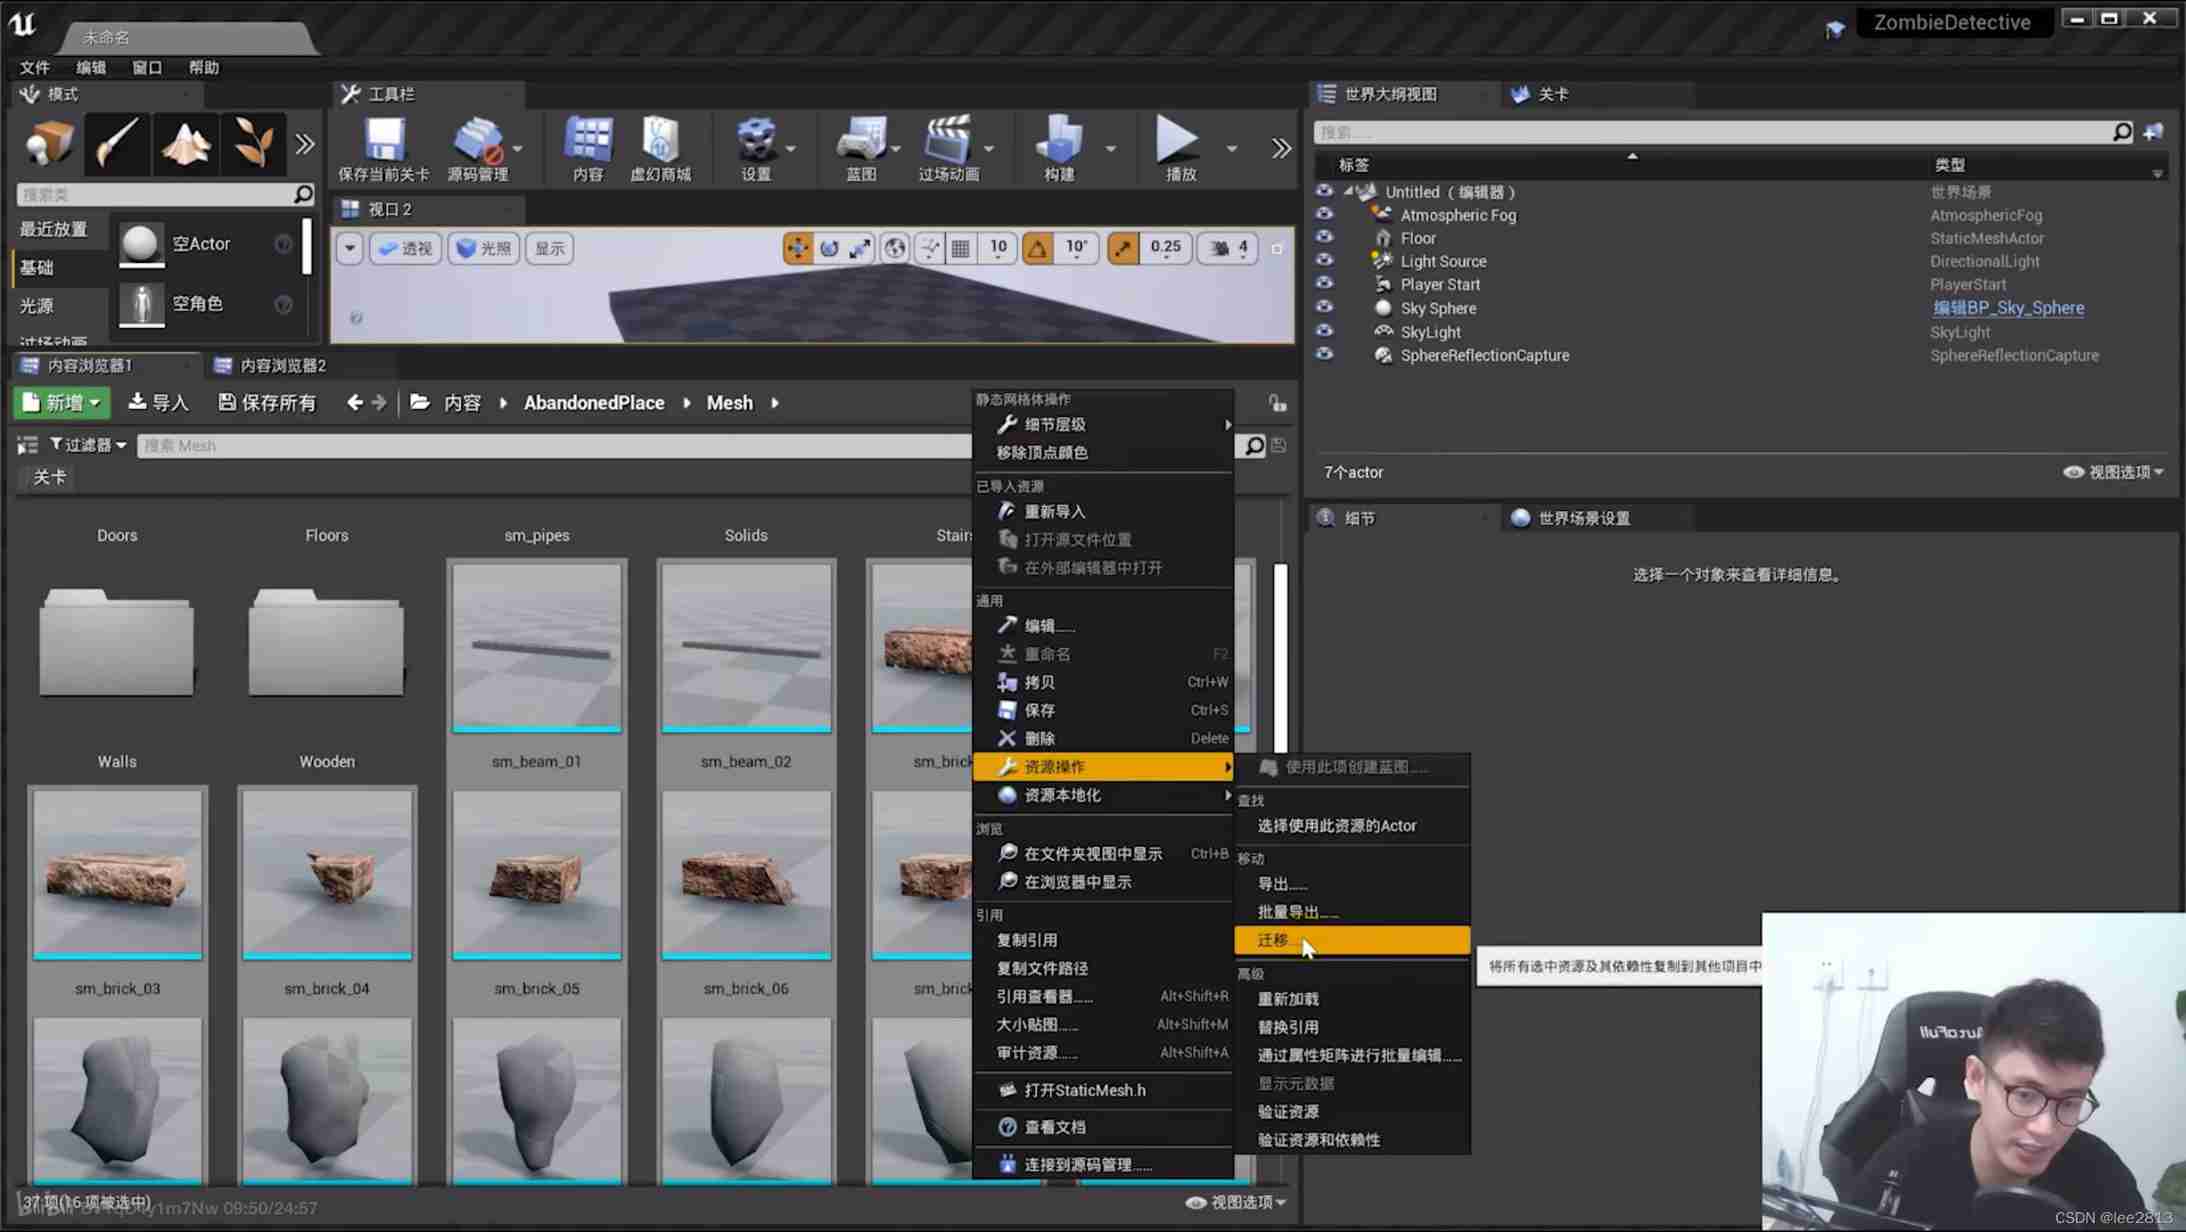This screenshot has height=1232, width=2186.
Task: Toggle the sources panel view icon
Action: [x=27, y=446]
